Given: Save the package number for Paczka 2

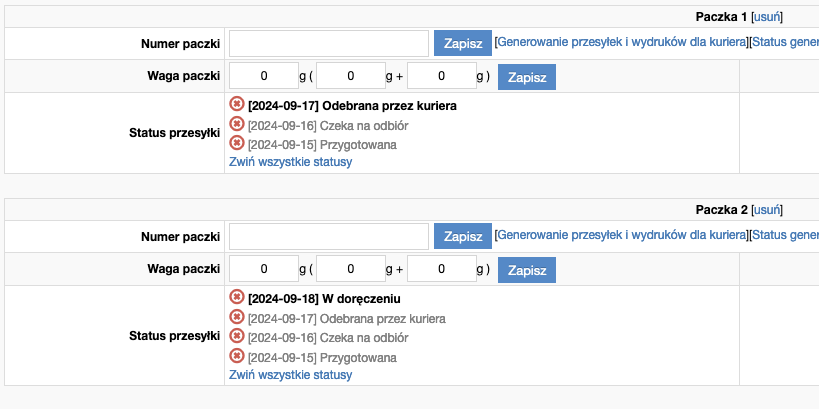Looking at the screenshot, I should [463, 236].
